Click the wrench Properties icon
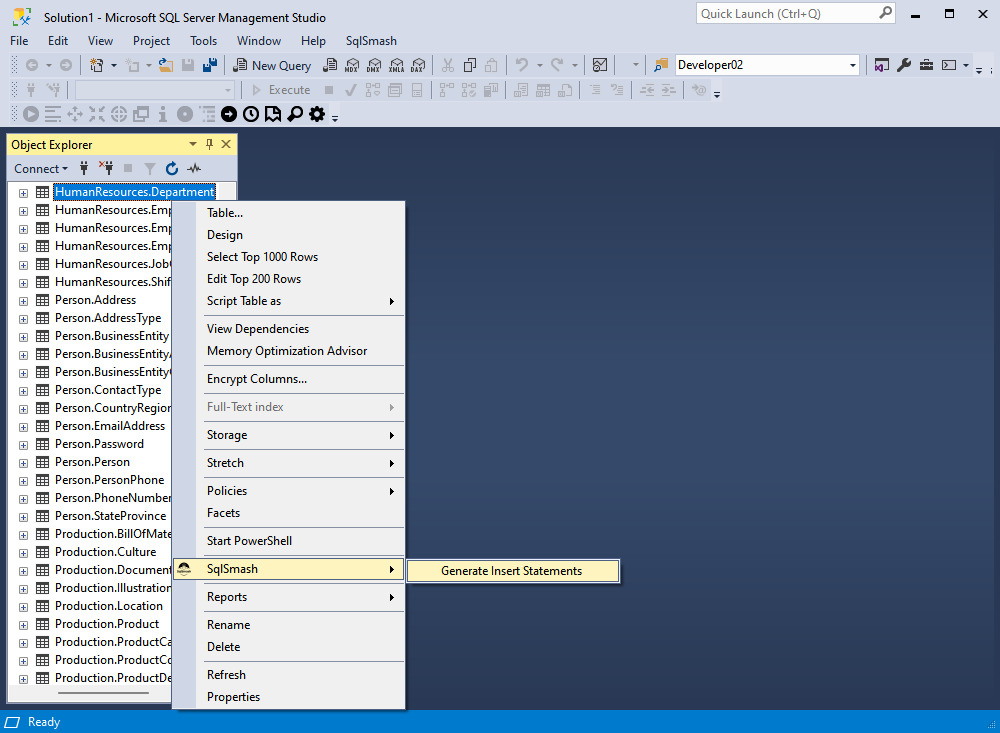 [904, 65]
